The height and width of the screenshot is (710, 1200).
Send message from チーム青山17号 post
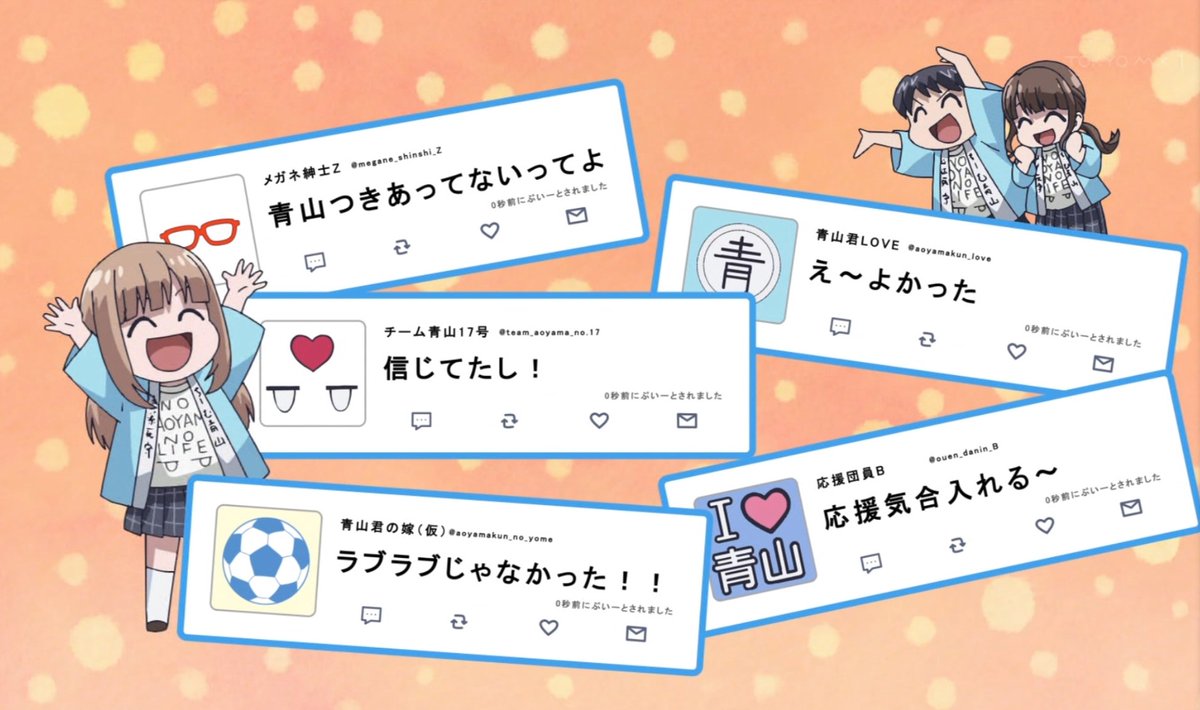686,420
